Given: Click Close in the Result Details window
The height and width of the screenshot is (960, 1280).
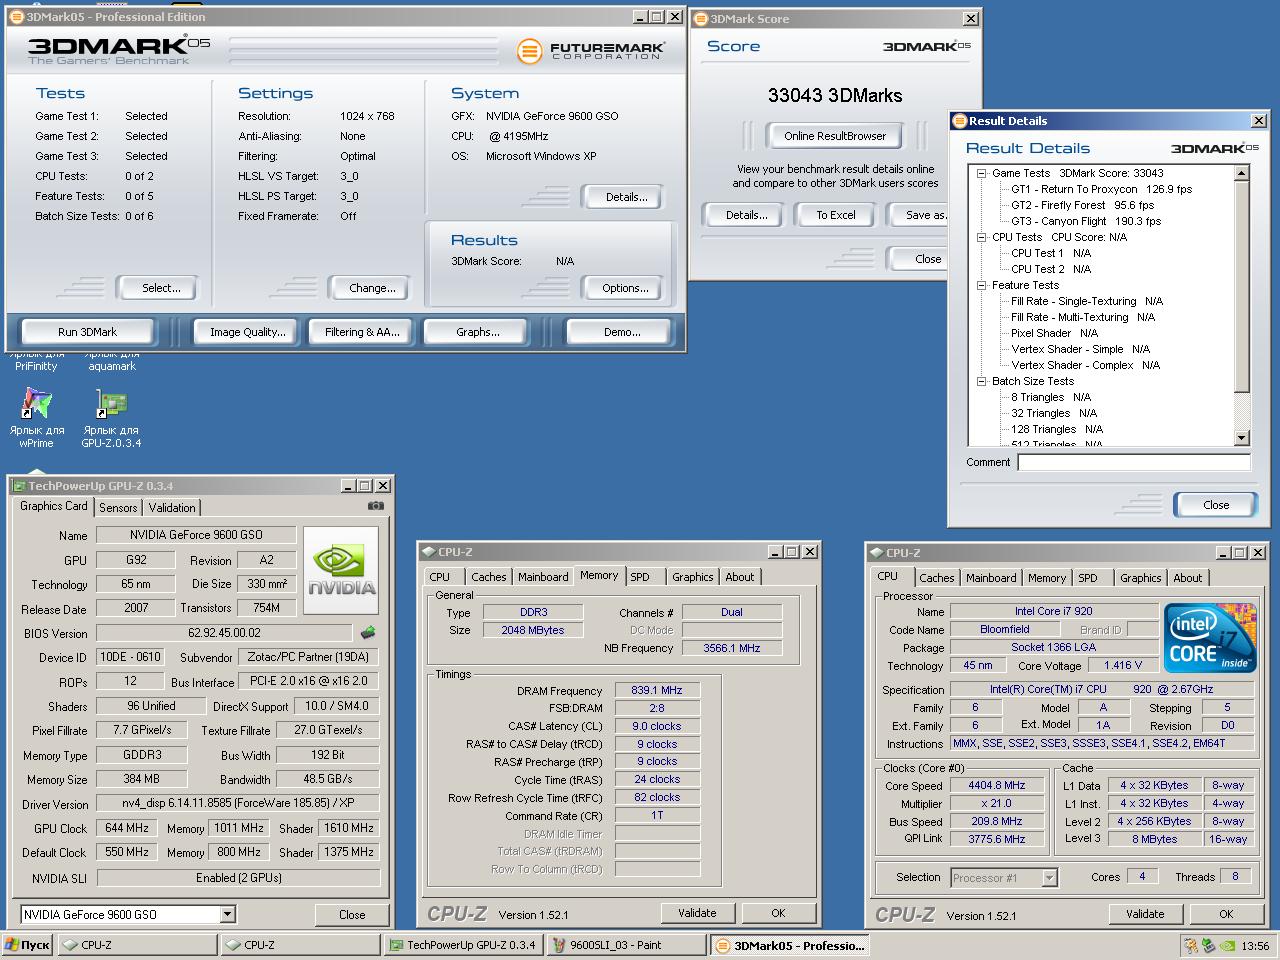Looking at the screenshot, I should (x=1216, y=505).
